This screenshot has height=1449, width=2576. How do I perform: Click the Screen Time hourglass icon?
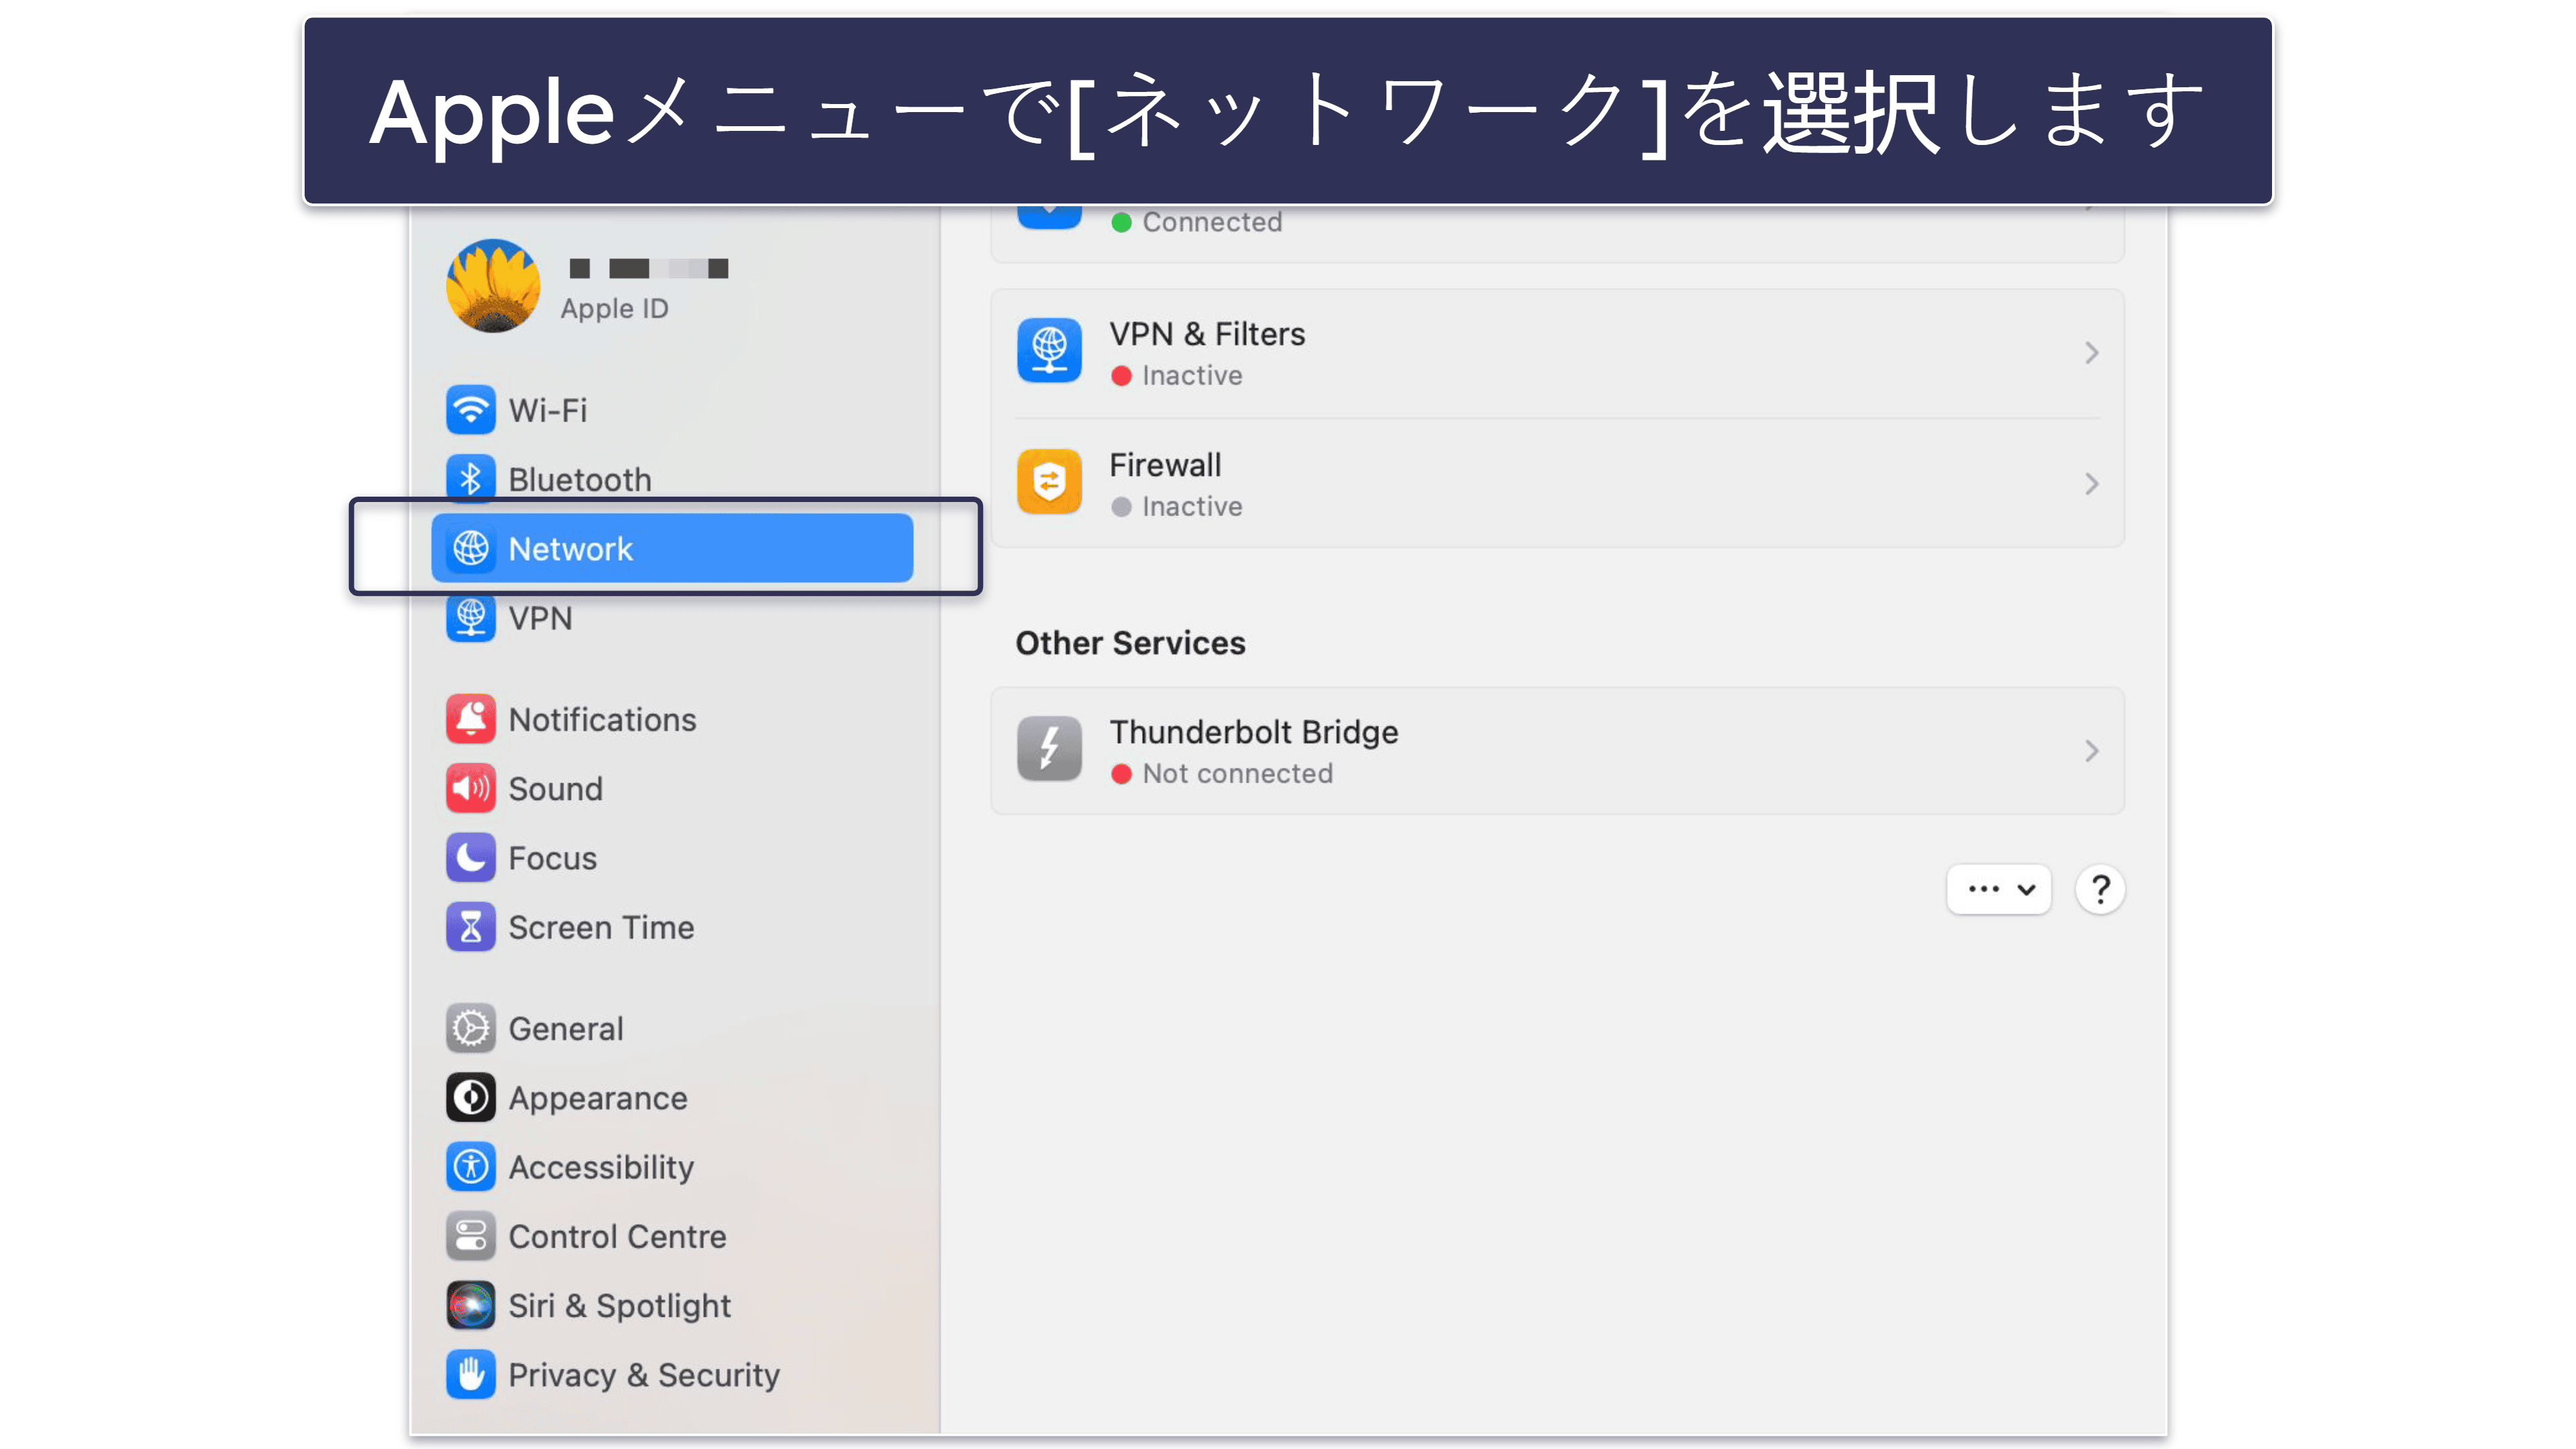(470, 927)
